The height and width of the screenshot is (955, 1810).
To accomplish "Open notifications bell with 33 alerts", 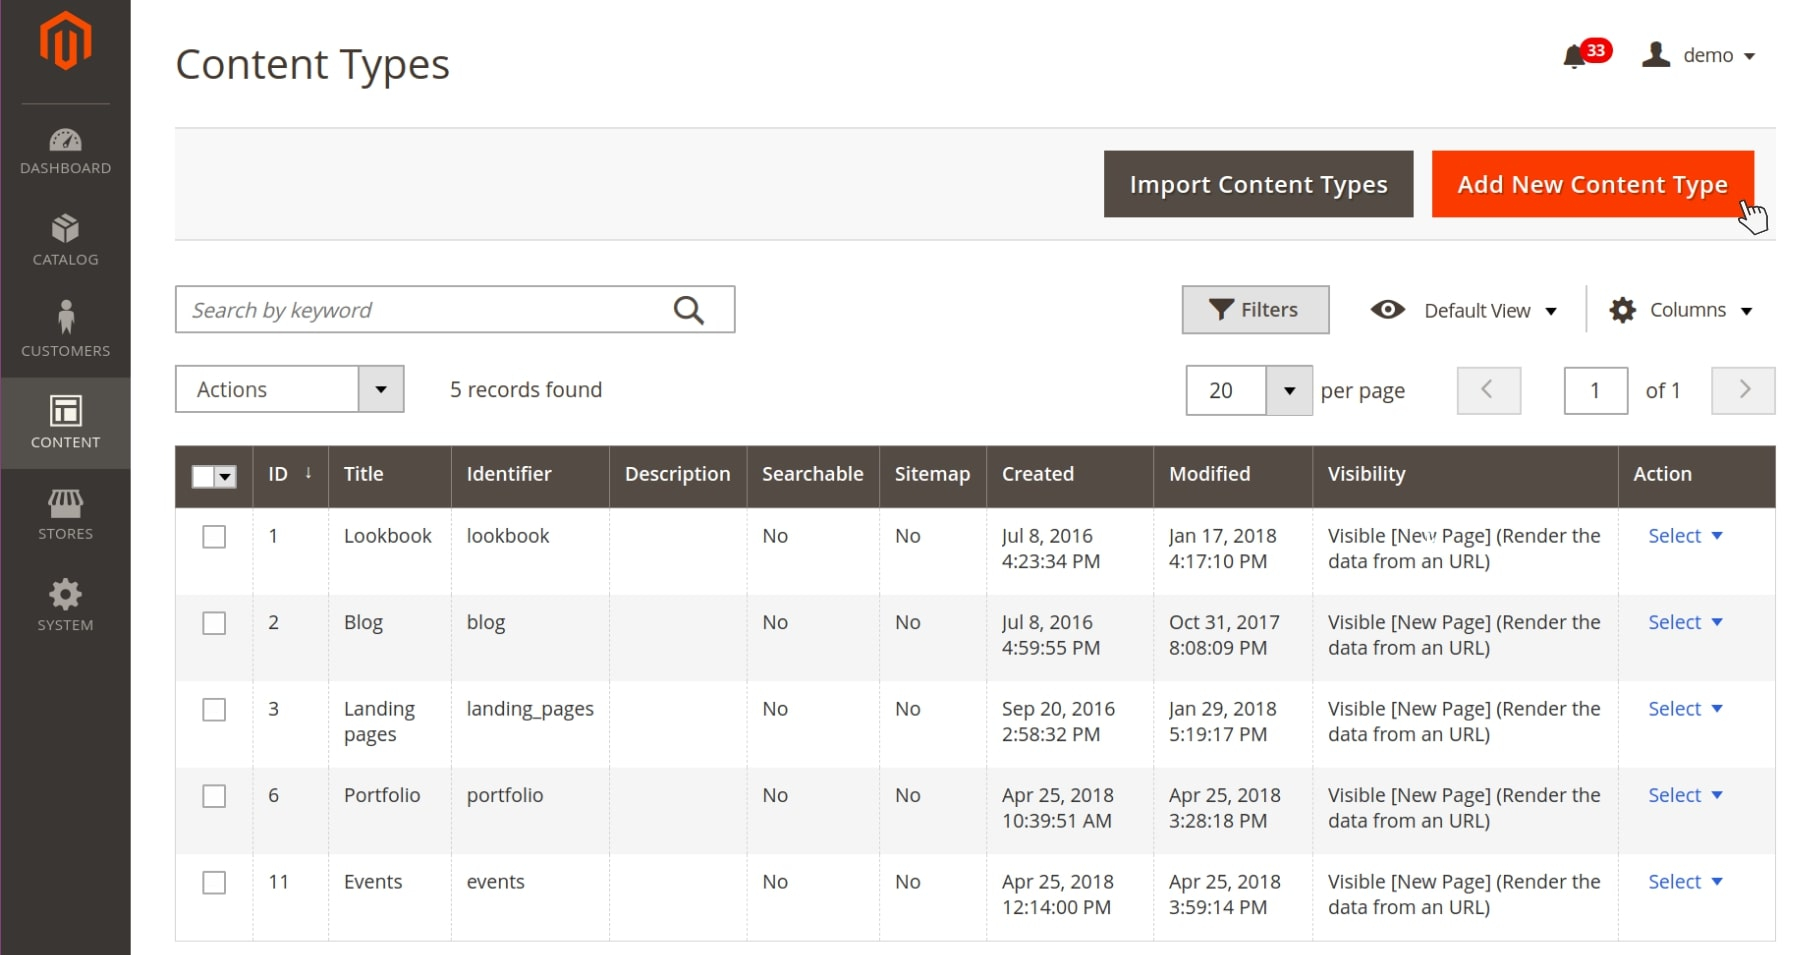I will point(1576,55).
